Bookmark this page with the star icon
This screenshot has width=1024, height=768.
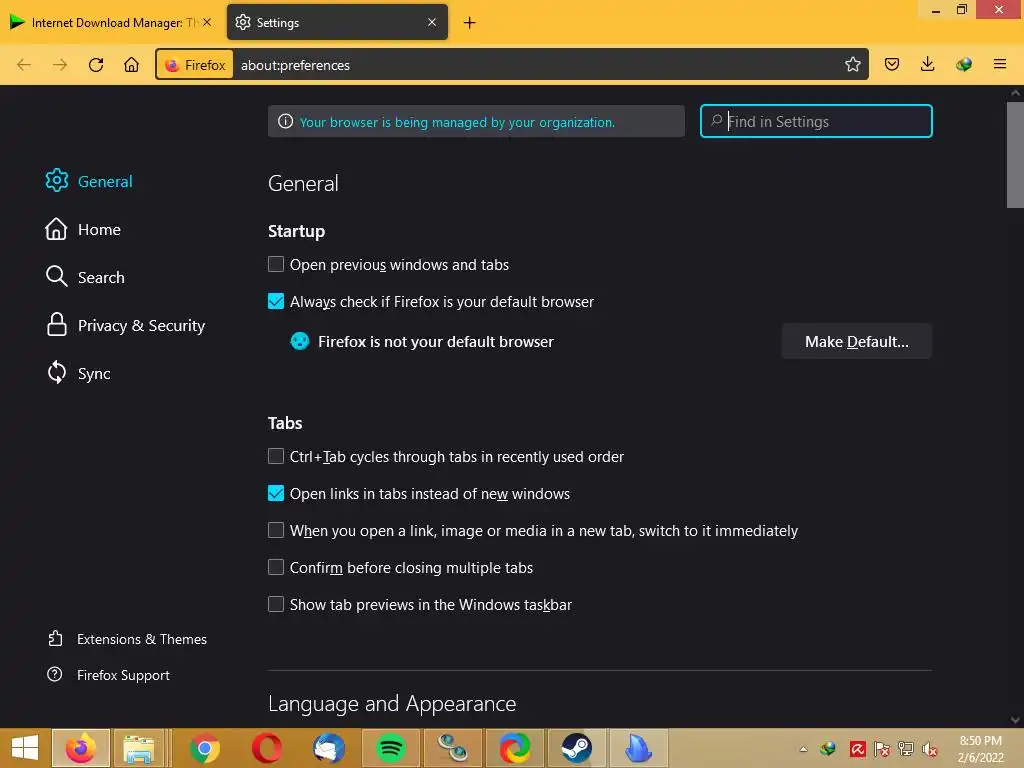(x=852, y=64)
